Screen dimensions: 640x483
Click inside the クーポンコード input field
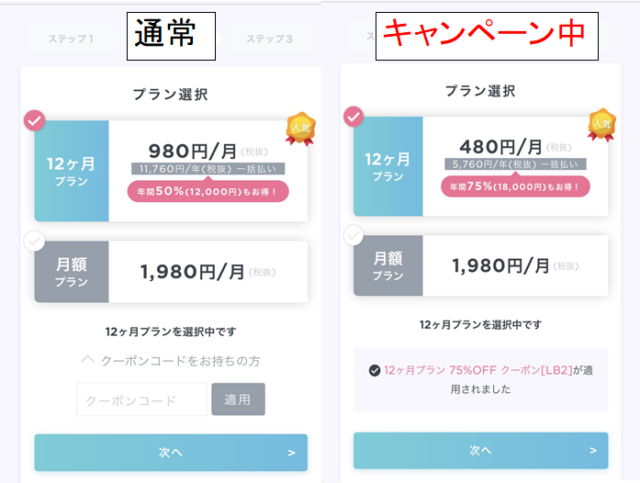point(142,399)
